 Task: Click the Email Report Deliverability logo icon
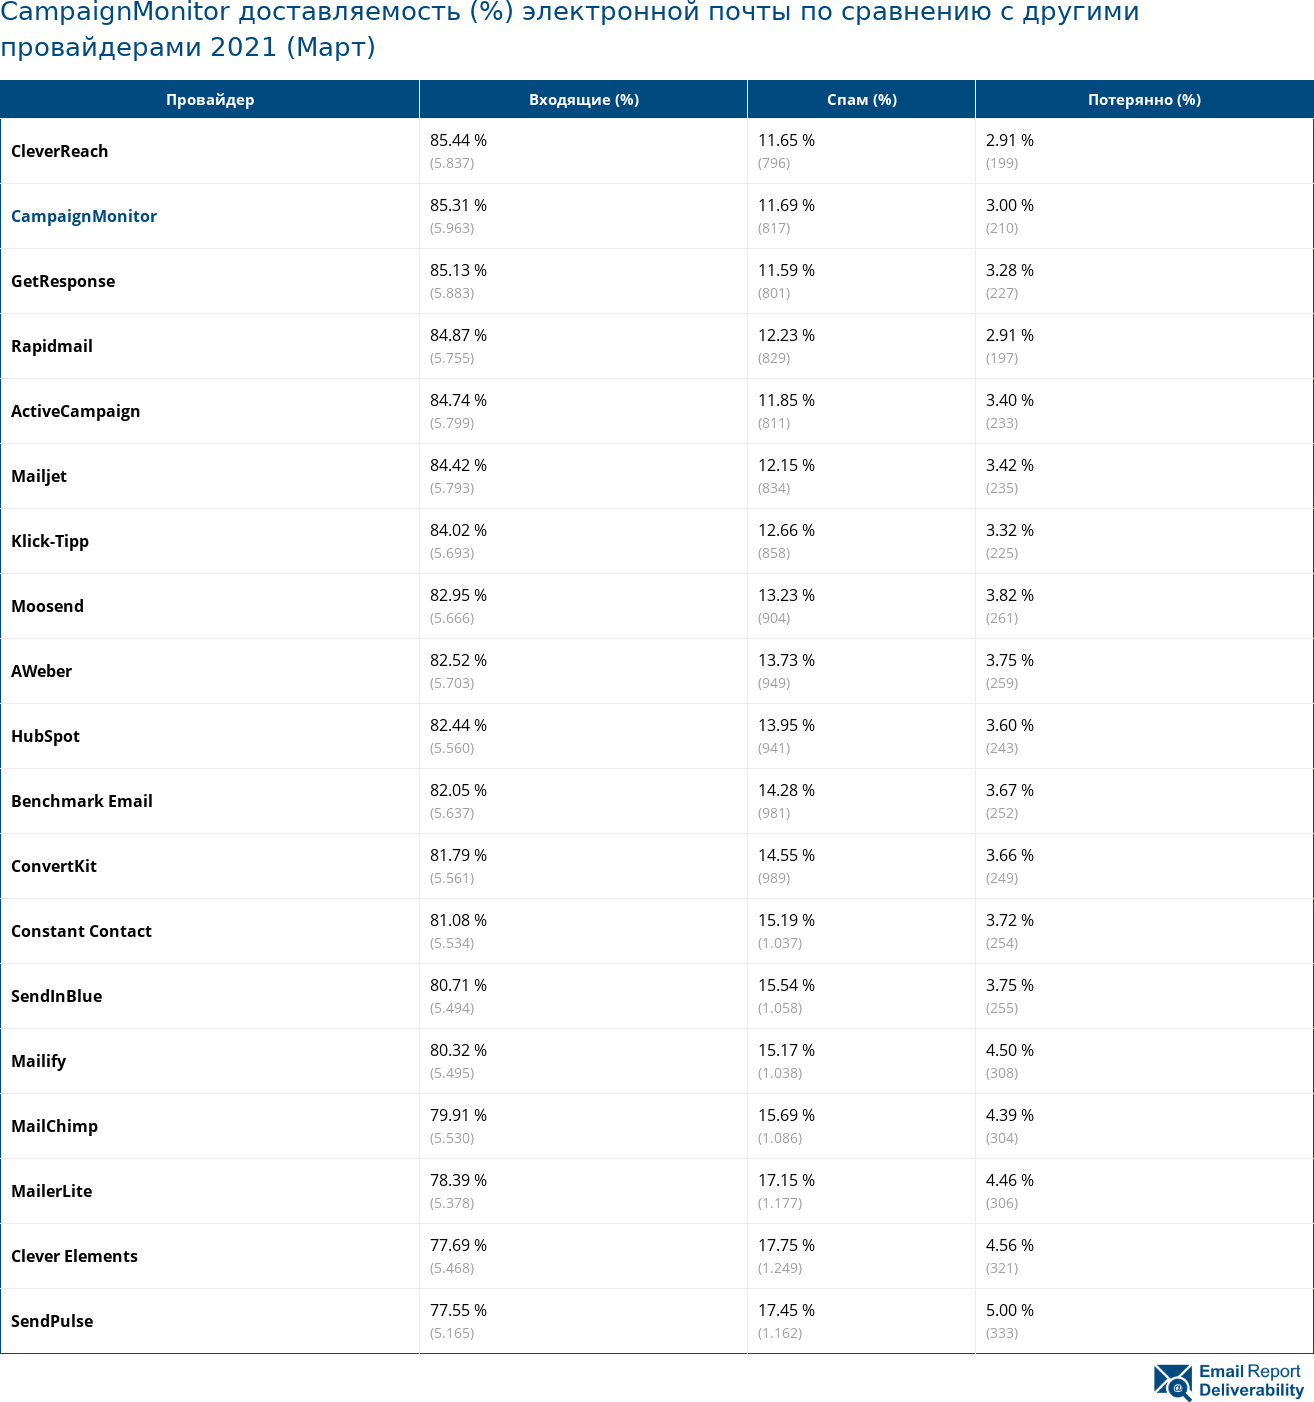click(x=1172, y=1381)
